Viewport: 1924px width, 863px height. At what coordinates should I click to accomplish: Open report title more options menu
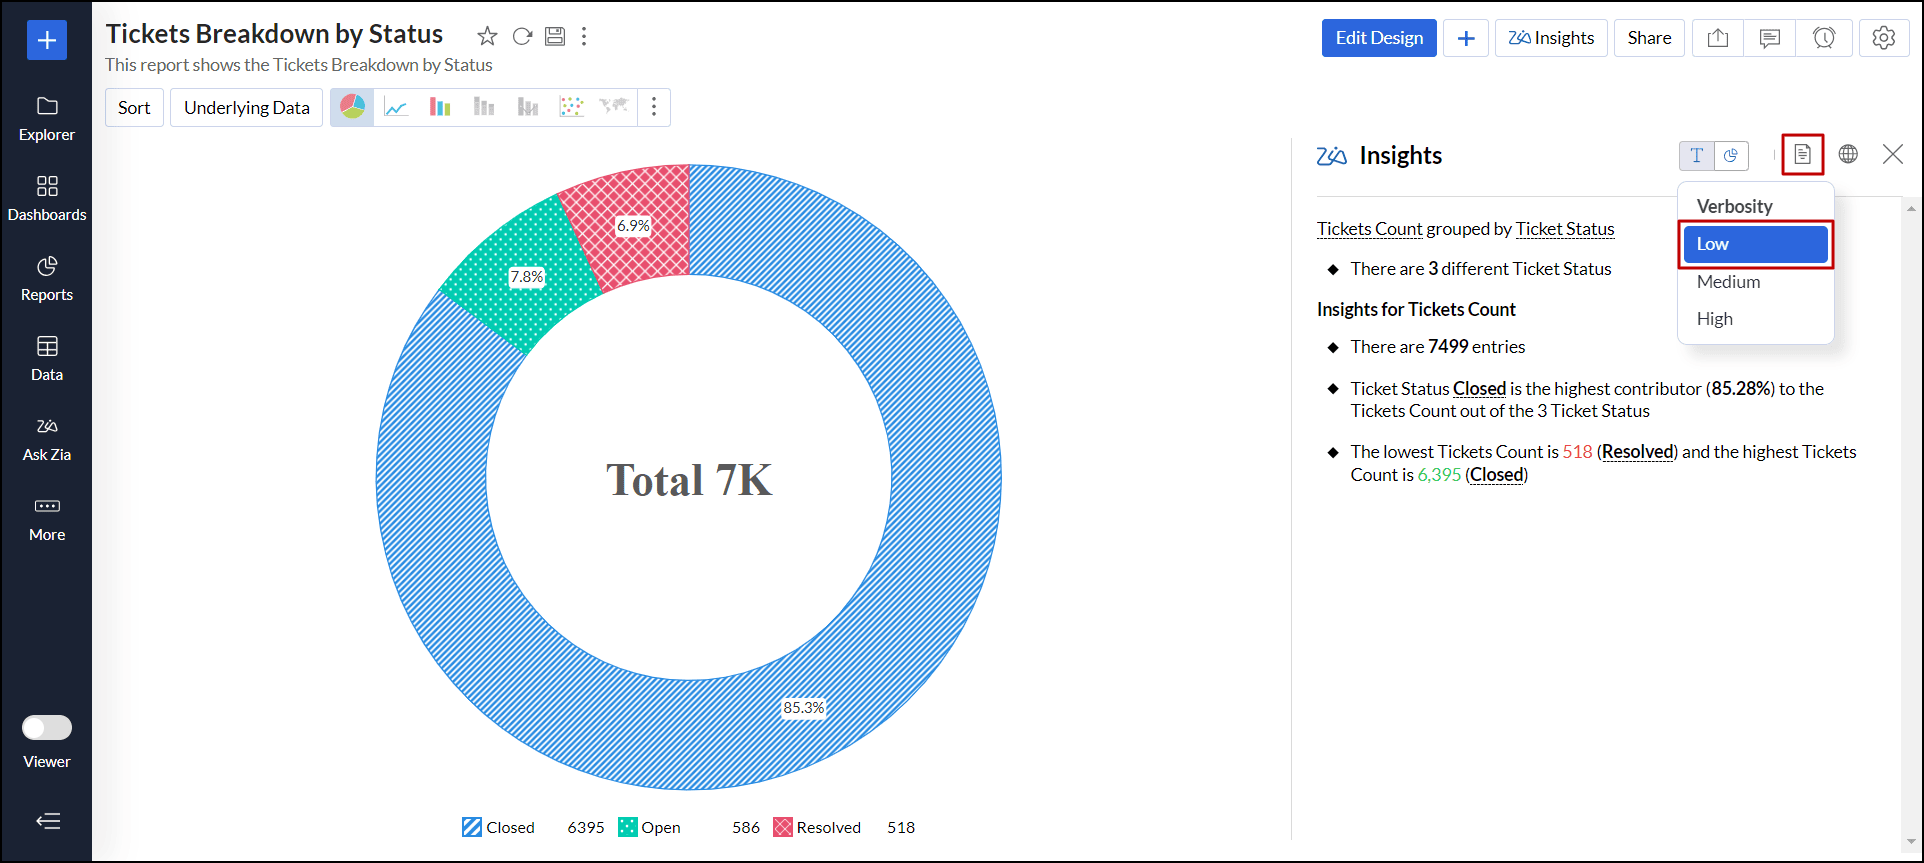coord(584,37)
